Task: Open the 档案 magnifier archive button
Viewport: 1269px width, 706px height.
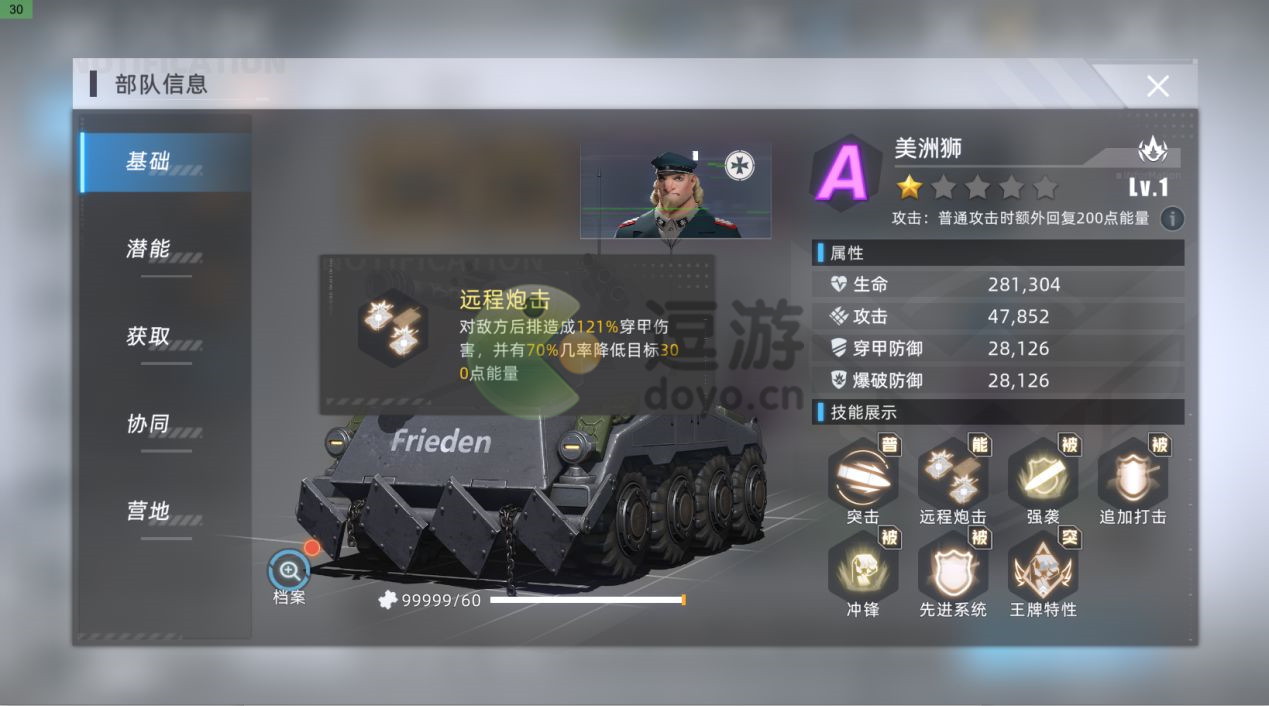Action: 289,571
